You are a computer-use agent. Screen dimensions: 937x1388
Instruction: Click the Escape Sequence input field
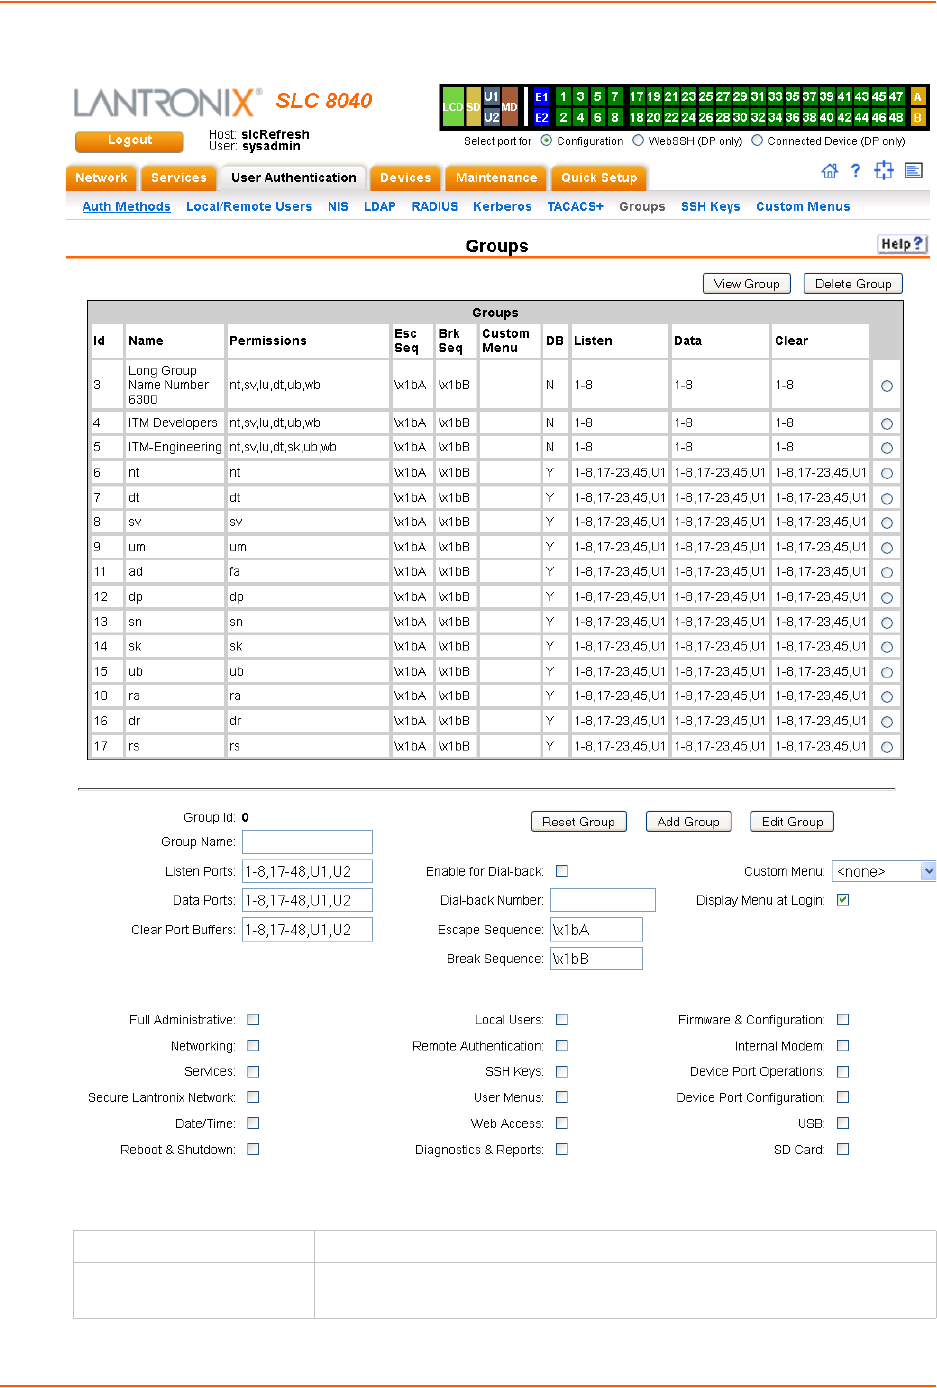coord(596,929)
